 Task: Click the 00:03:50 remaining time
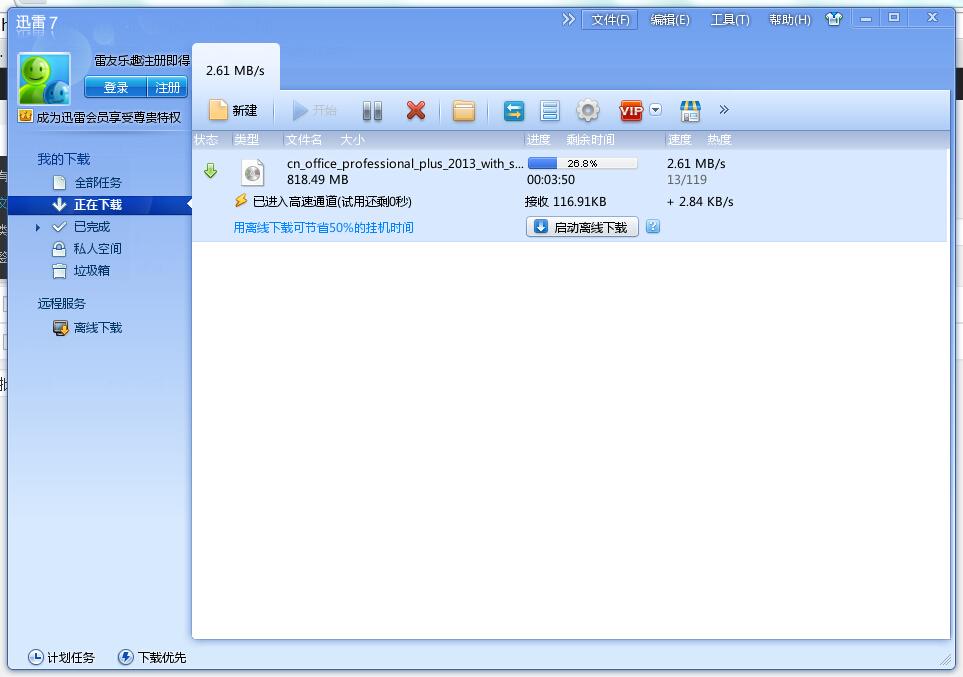pyautogui.click(x=551, y=179)
